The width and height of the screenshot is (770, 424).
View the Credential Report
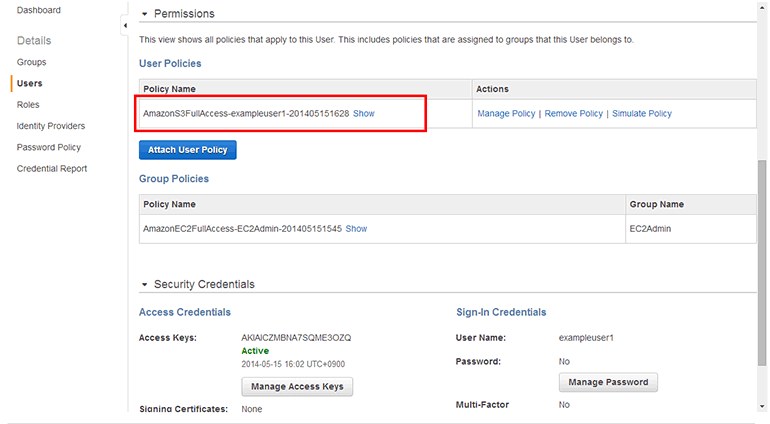coord(51,168)
